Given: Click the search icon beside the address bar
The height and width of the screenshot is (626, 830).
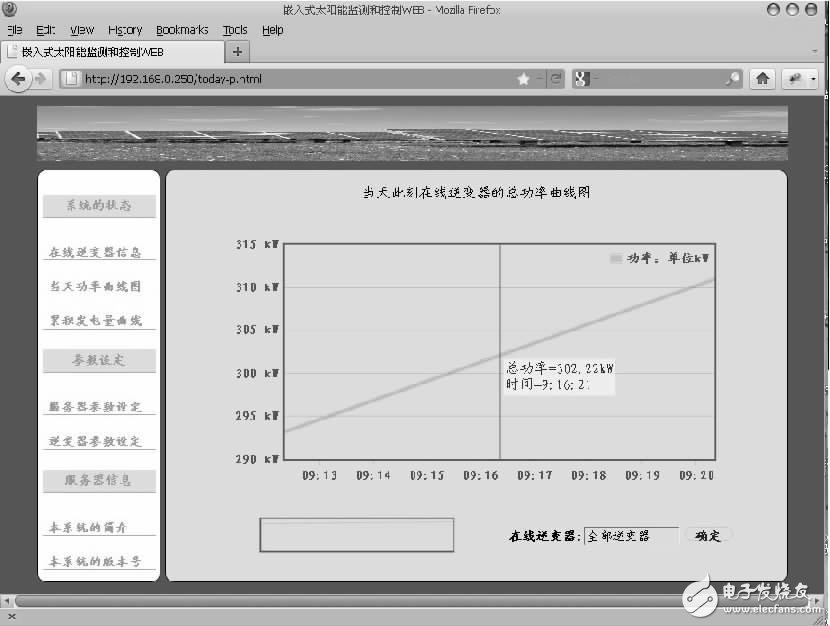Looking at the screenshot, I should [734, 78].
